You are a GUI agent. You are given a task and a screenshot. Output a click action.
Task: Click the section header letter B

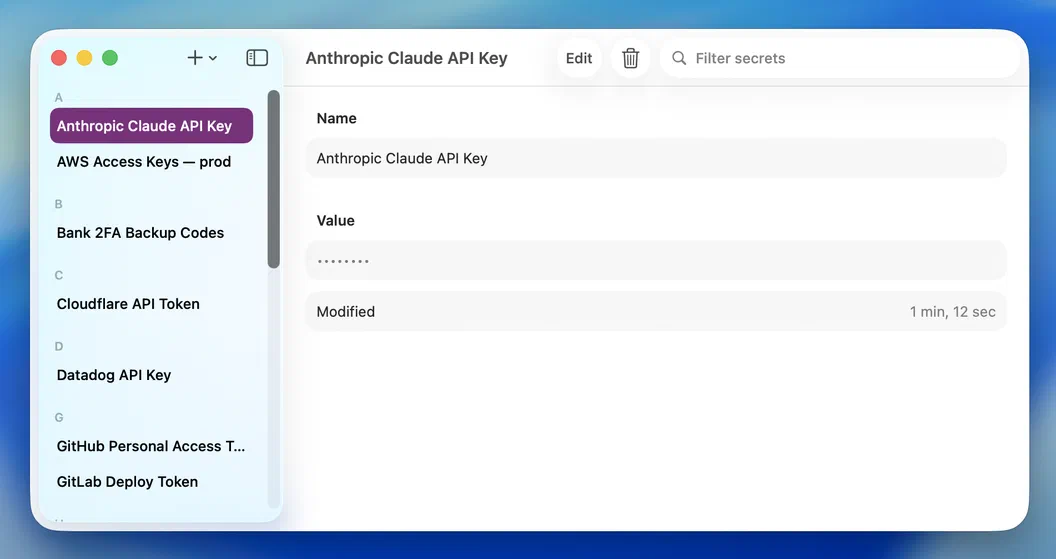(x=59, y=204)
